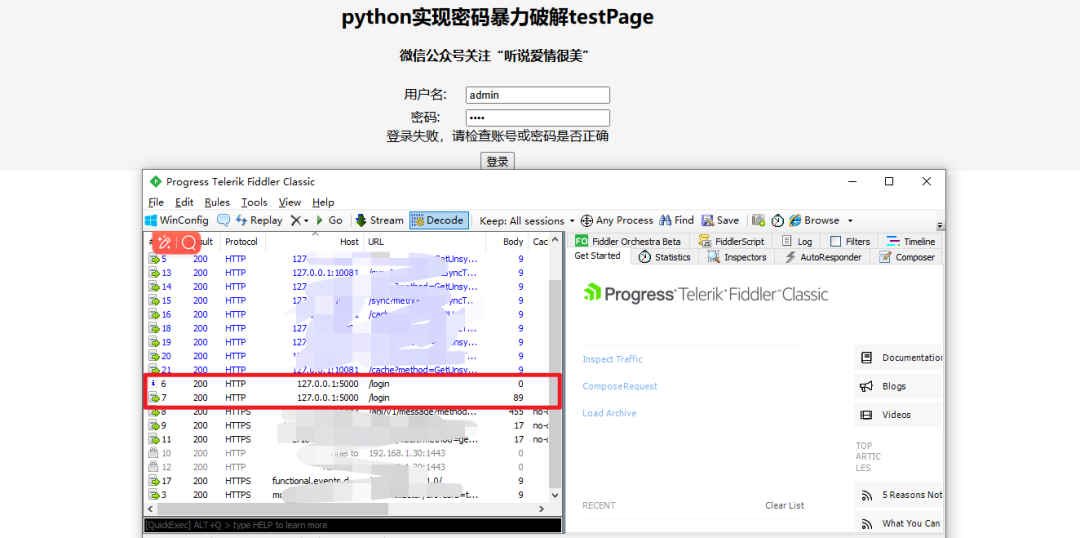This screenshot has height=538, width=1080.
Task: Click Clear List in Recent section
Action: pyautogui.click(x=785, y=505)
